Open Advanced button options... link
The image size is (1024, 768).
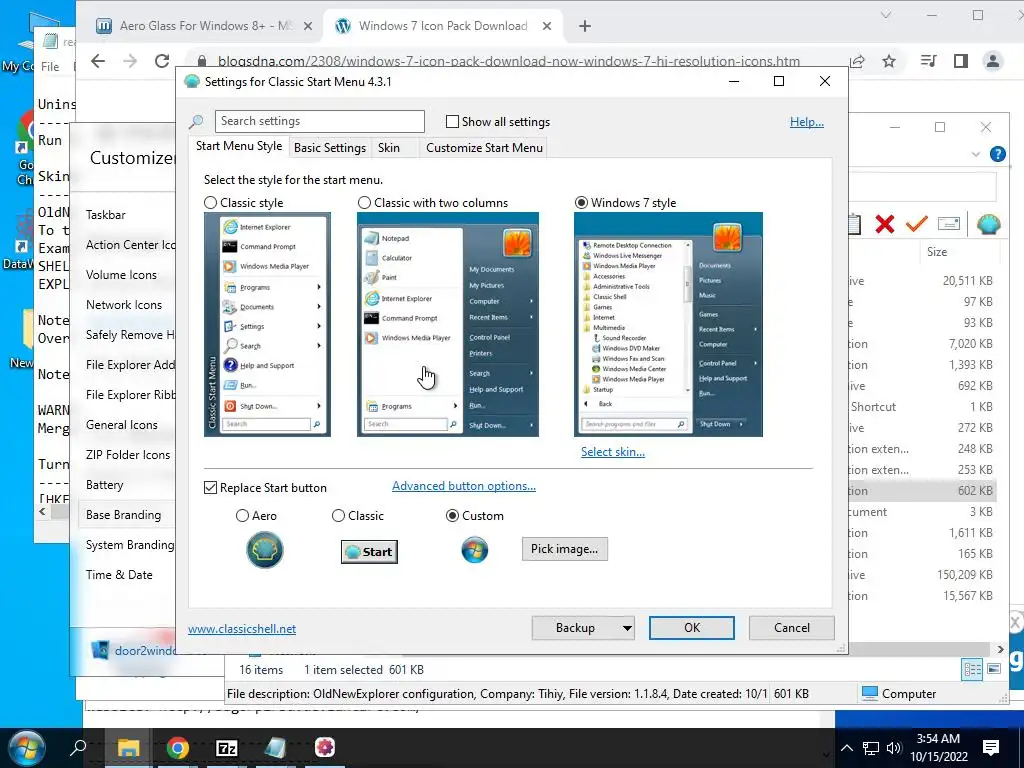click(464, 486)
